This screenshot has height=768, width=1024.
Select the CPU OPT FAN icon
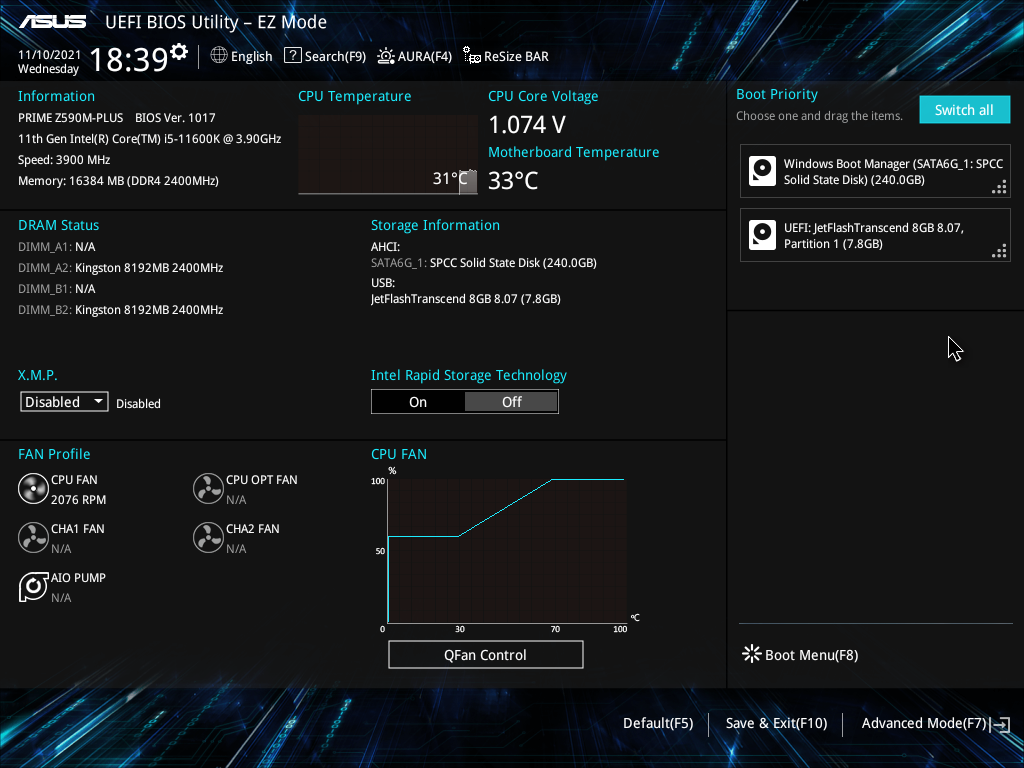[x=208, y=488]
